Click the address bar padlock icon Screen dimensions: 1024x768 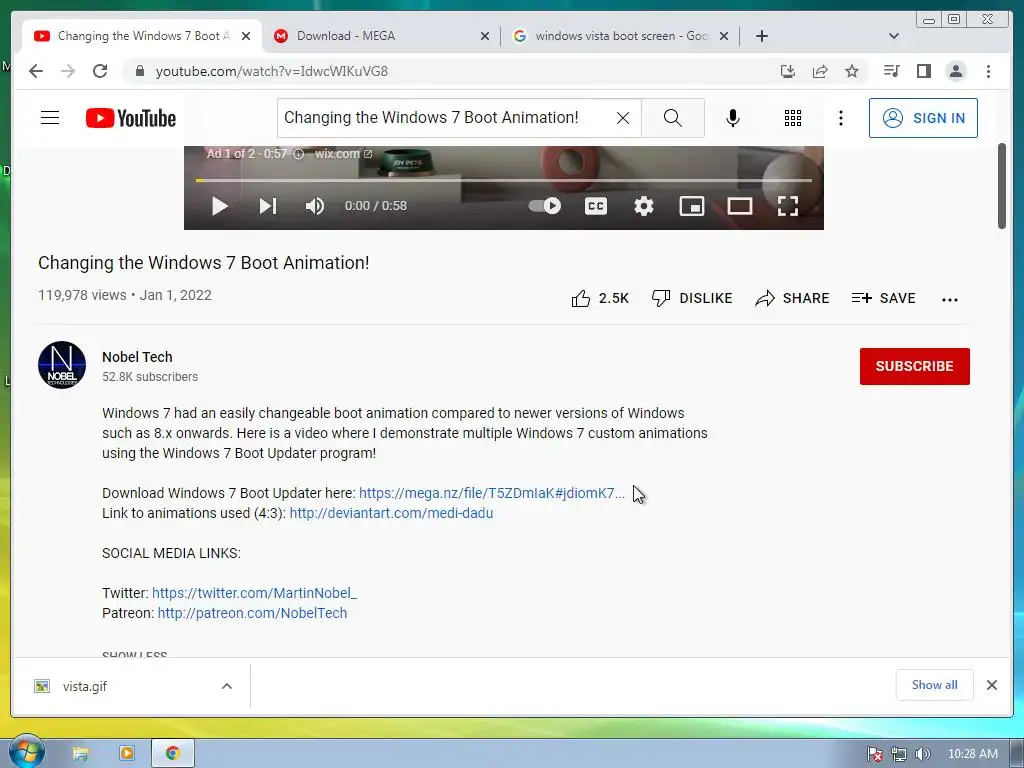click(x=139, y=71)
